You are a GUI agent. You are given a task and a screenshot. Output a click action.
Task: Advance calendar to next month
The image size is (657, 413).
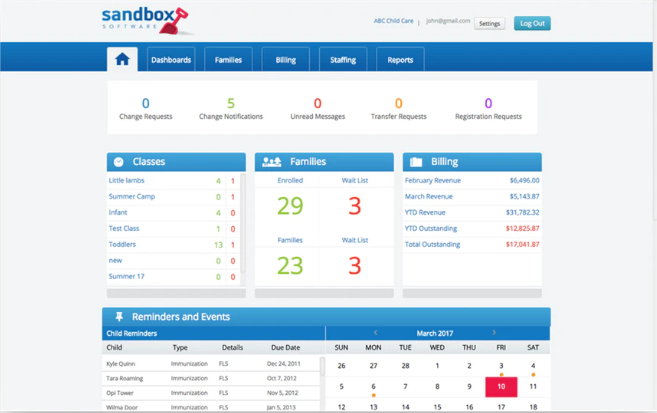[x=493, y=333]
